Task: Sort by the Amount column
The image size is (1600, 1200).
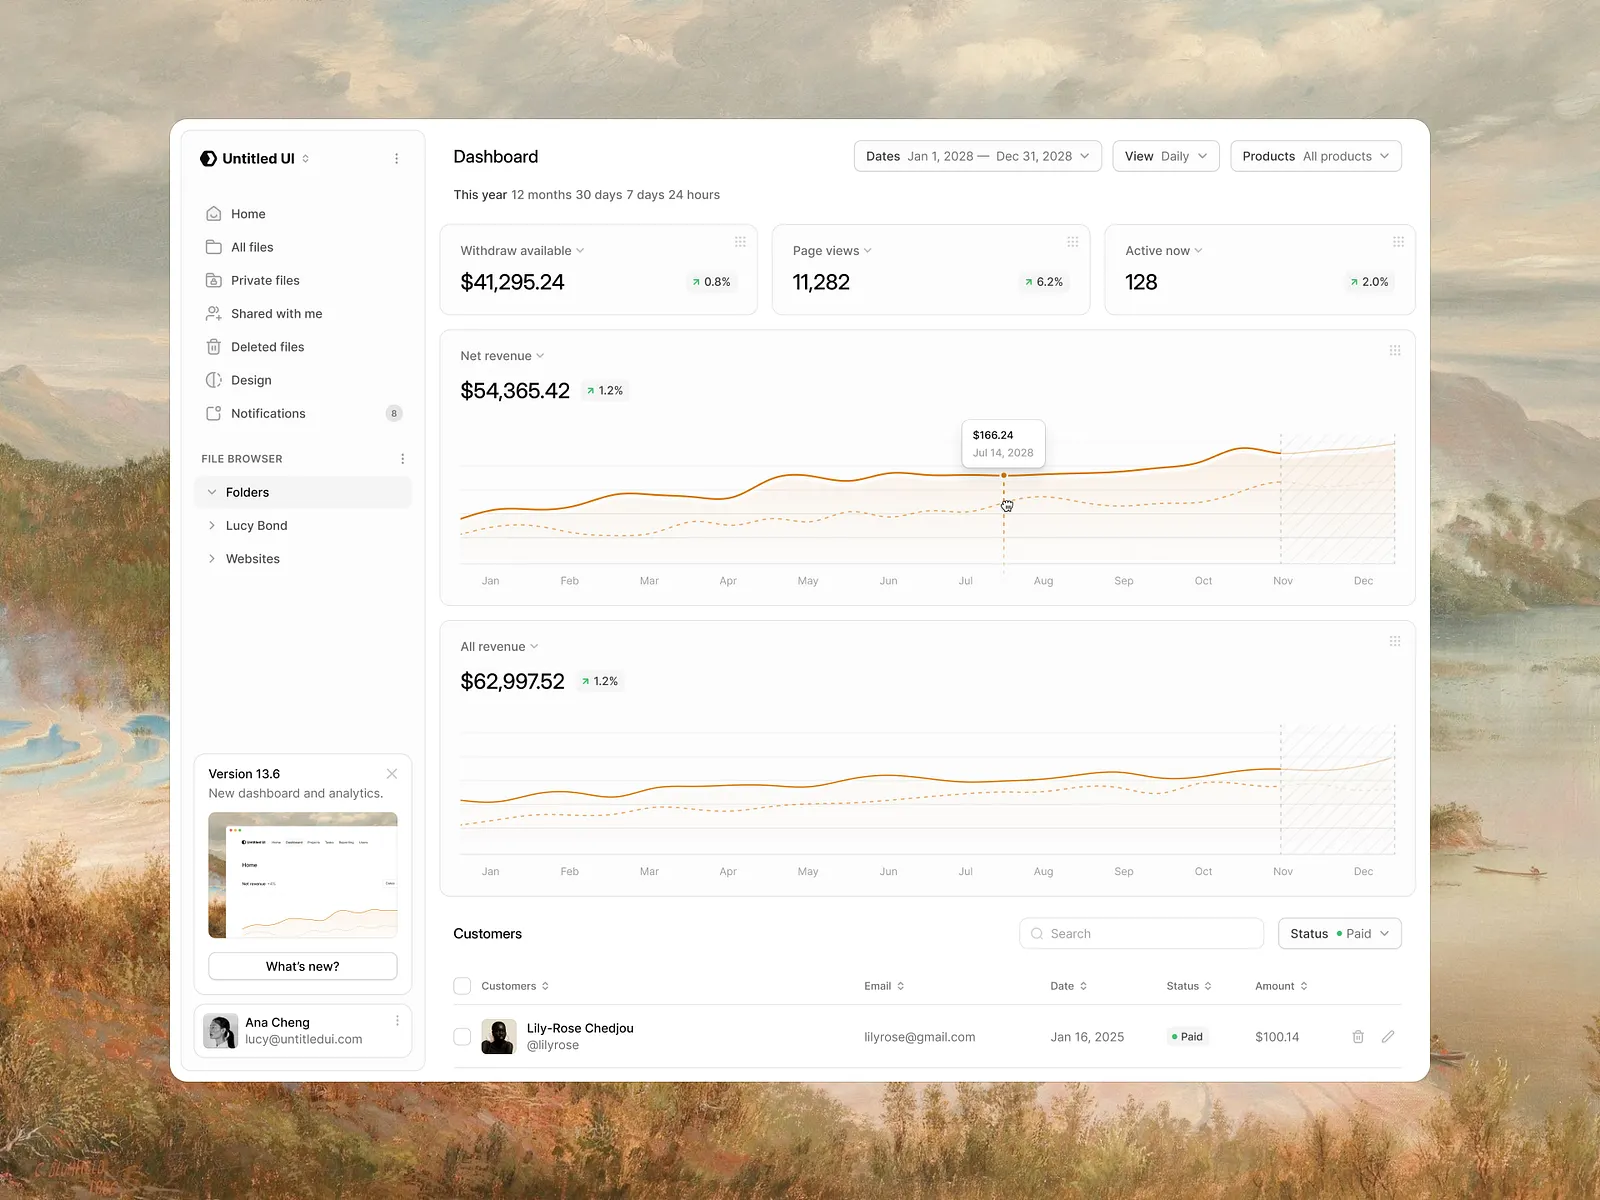Action: click(1281, 986)
